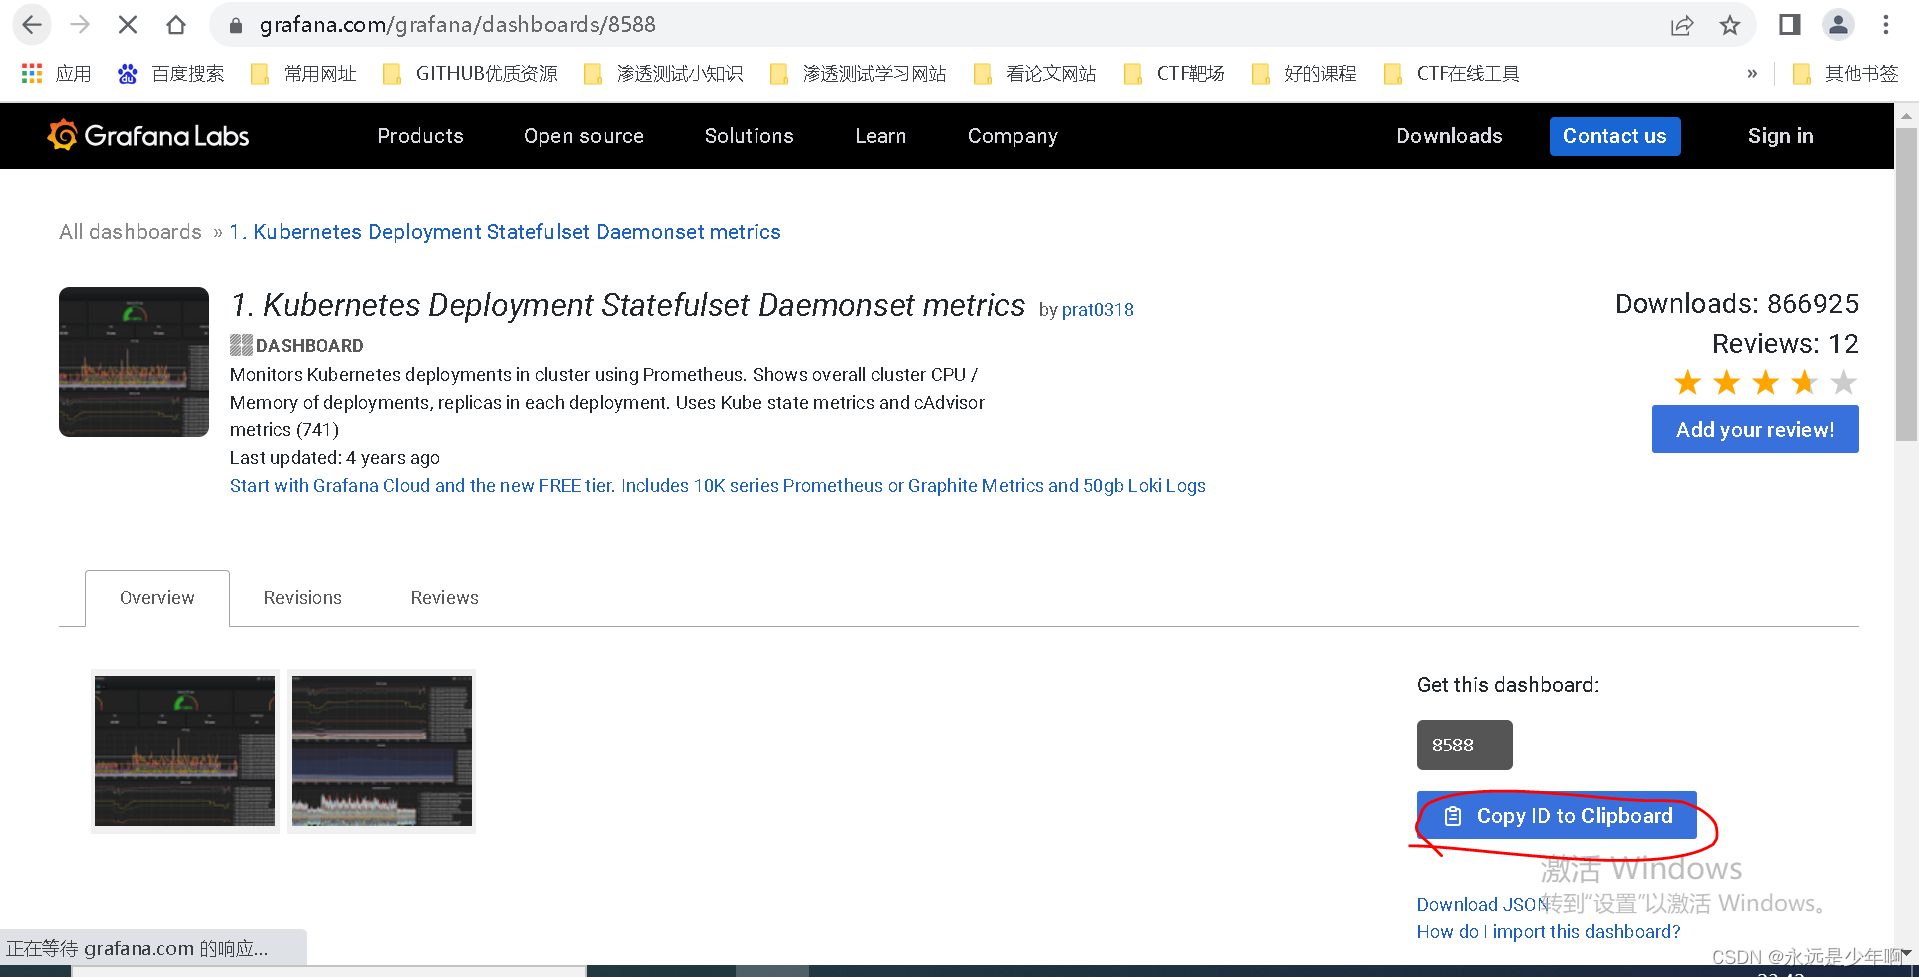The height and width of the screenshot is (977, 1919).
Task: Bookmark this page with the star icon
Action: pos(1730,25)
